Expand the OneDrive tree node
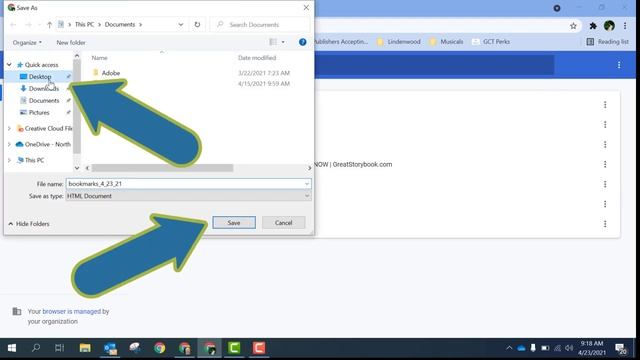The width and height of the screenshot is (640, 360). tap(9, 144)
